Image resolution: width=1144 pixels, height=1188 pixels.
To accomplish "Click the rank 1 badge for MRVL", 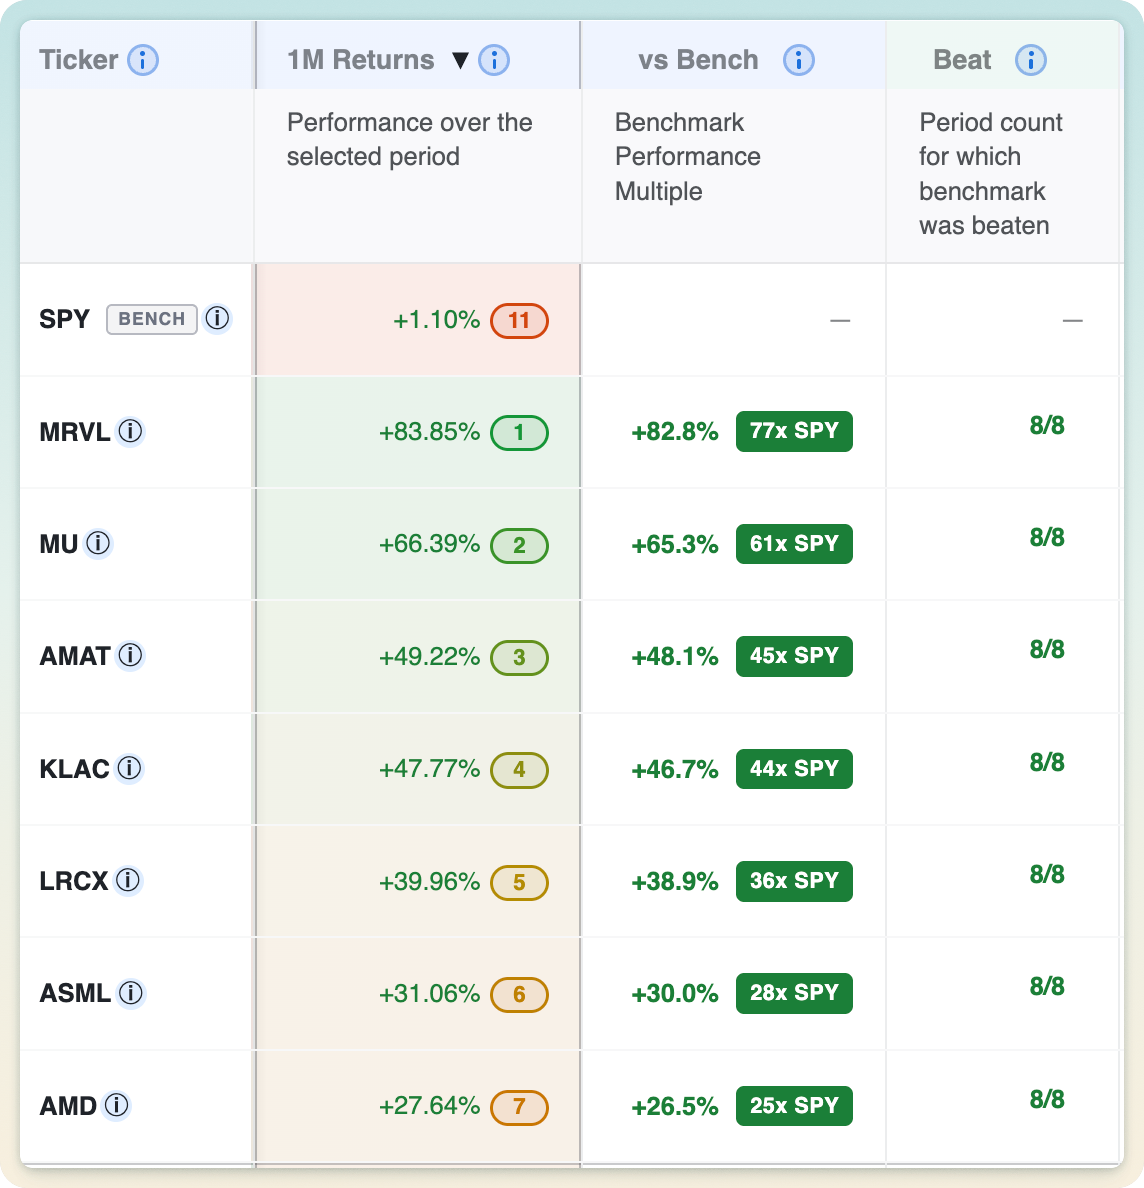I will point(519,433).
